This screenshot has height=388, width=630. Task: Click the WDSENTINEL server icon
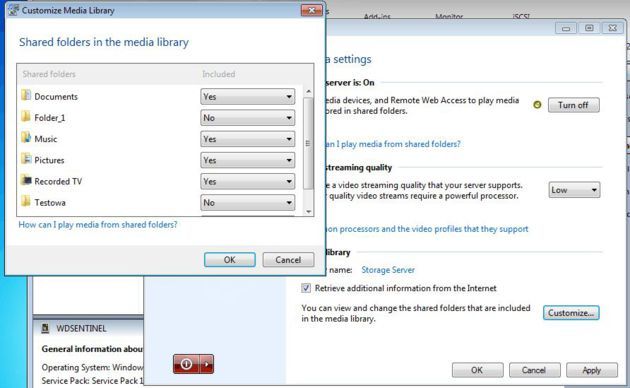[45, 329]
